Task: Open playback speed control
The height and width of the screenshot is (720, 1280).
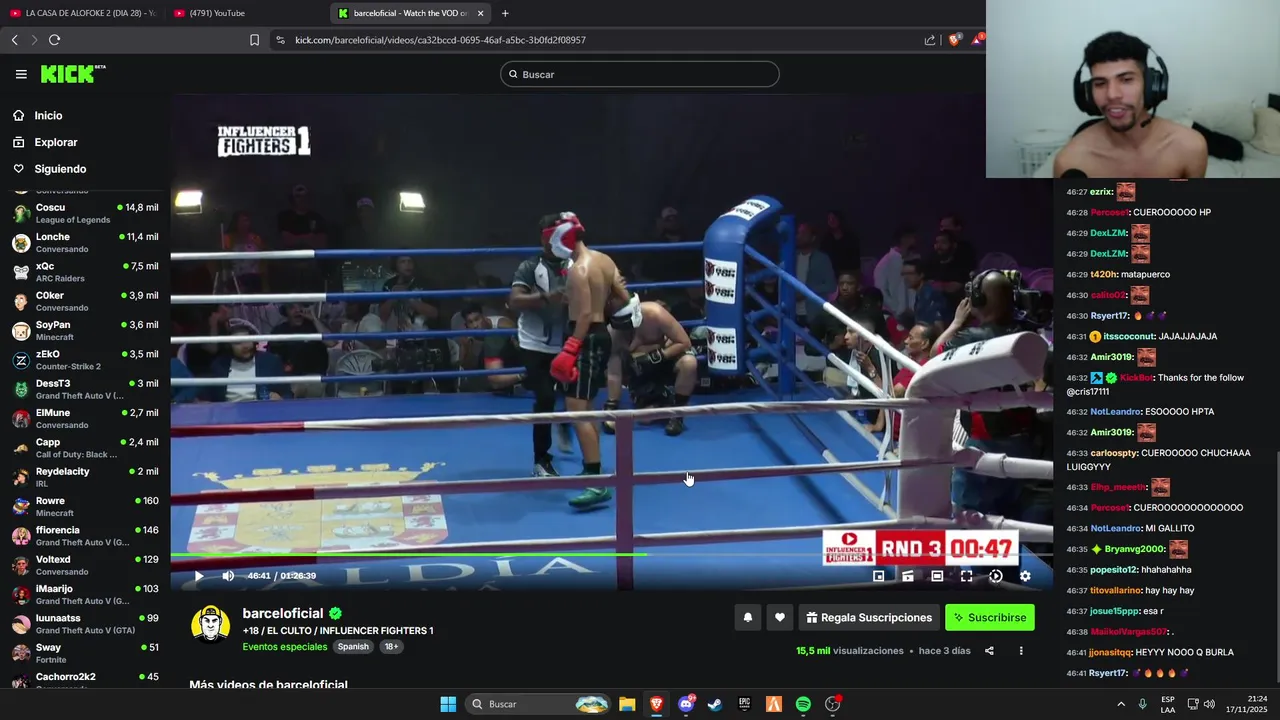Action: point(995,576)
